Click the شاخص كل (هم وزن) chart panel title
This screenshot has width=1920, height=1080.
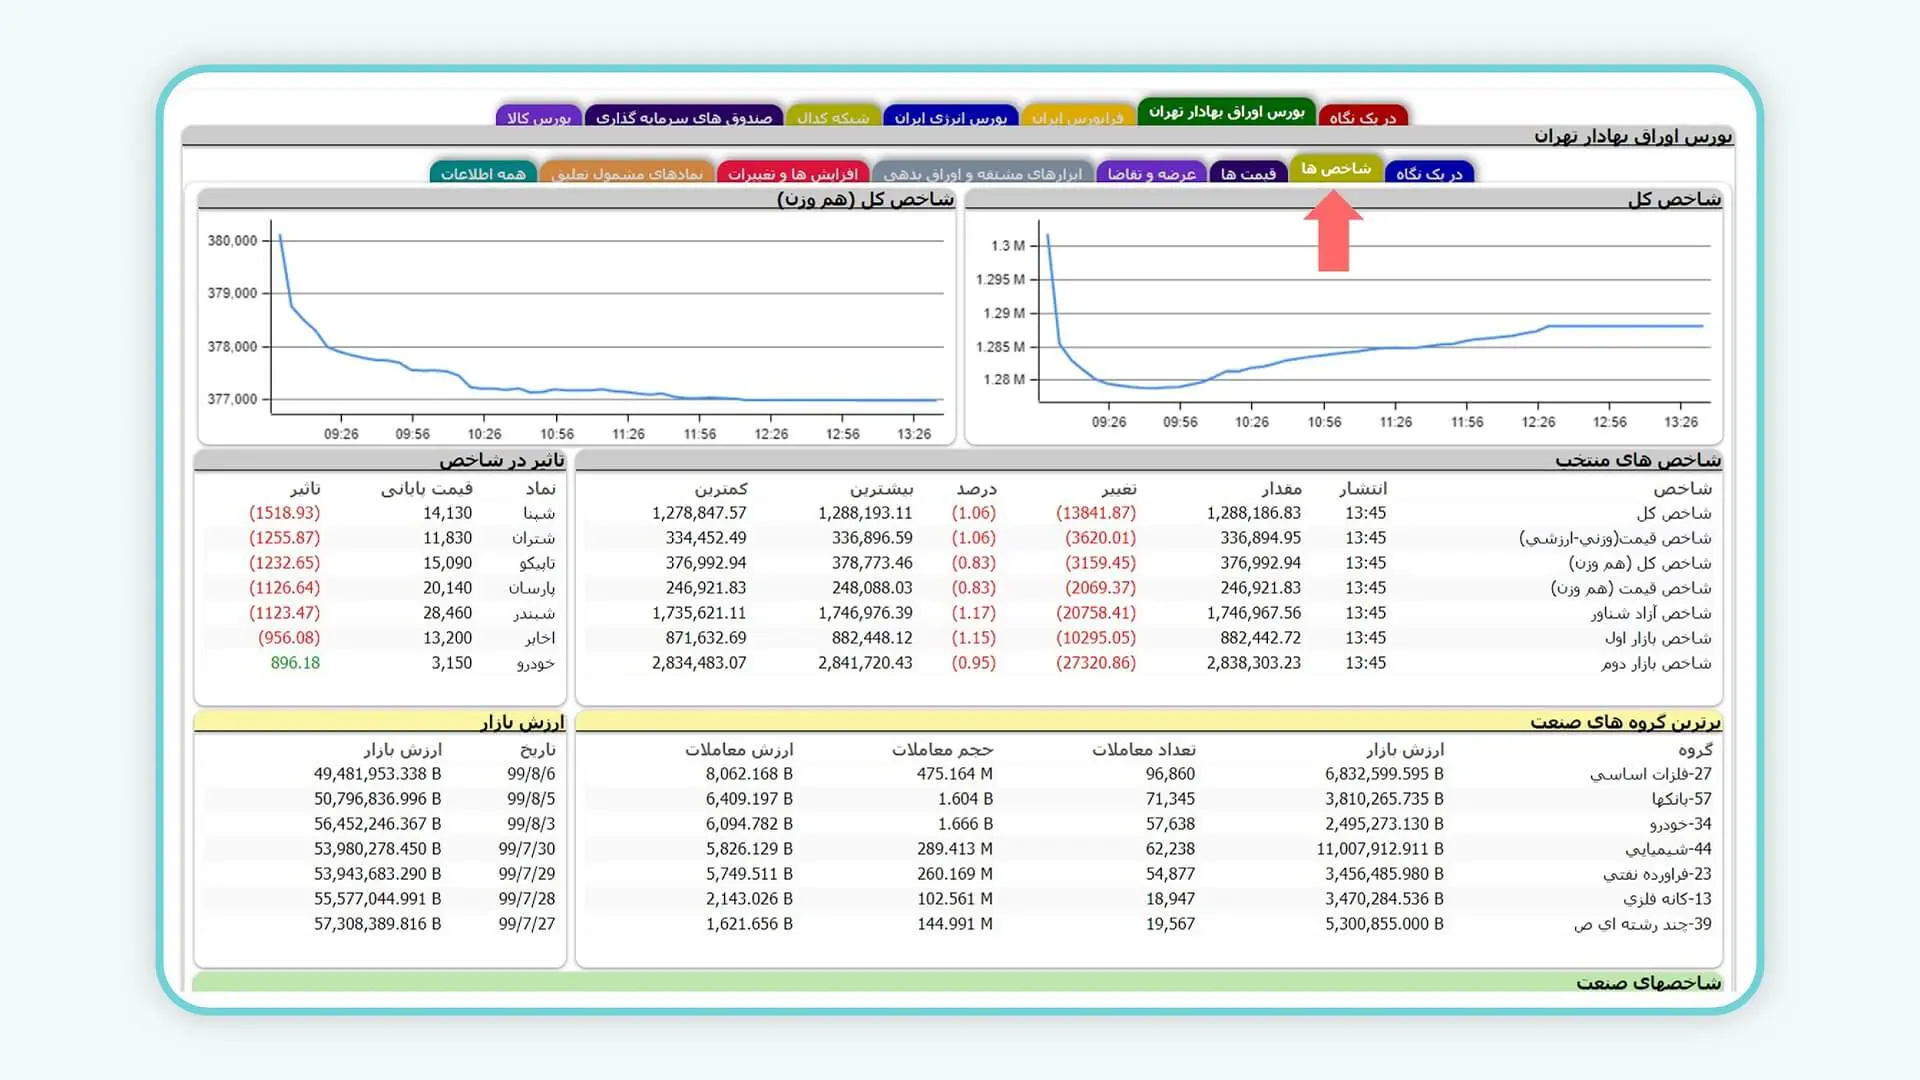[x=866, y=199]
